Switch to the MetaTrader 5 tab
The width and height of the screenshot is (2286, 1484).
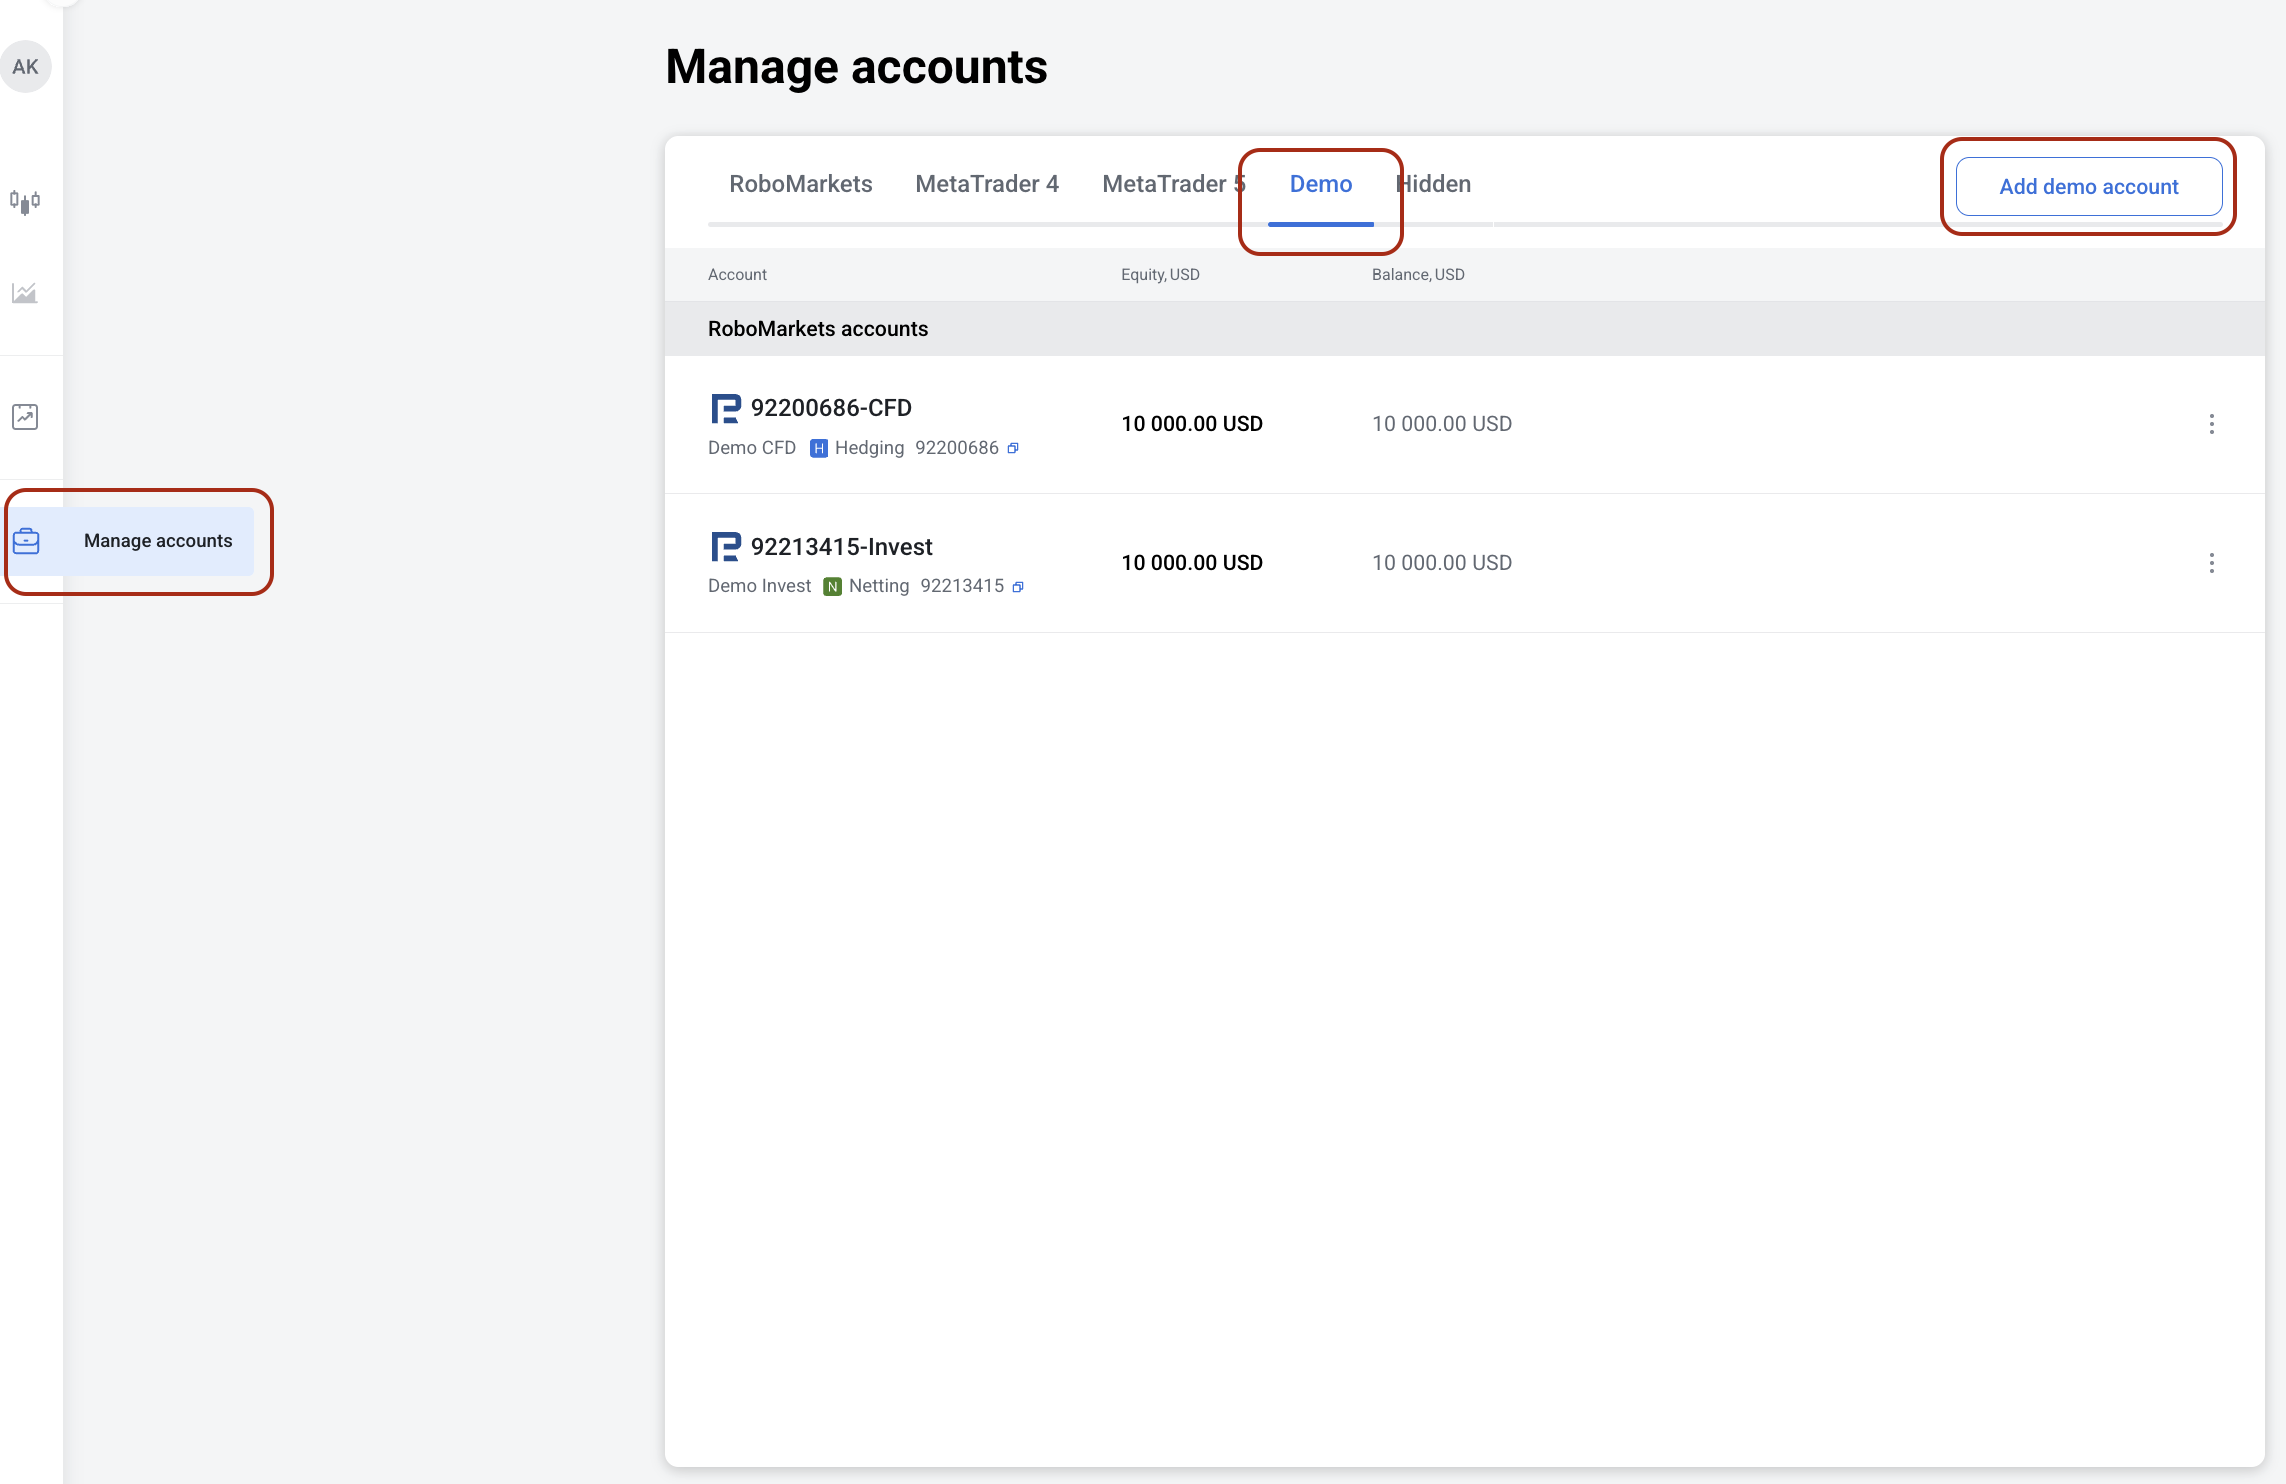pyautogui.click(x=1174, y=184)
